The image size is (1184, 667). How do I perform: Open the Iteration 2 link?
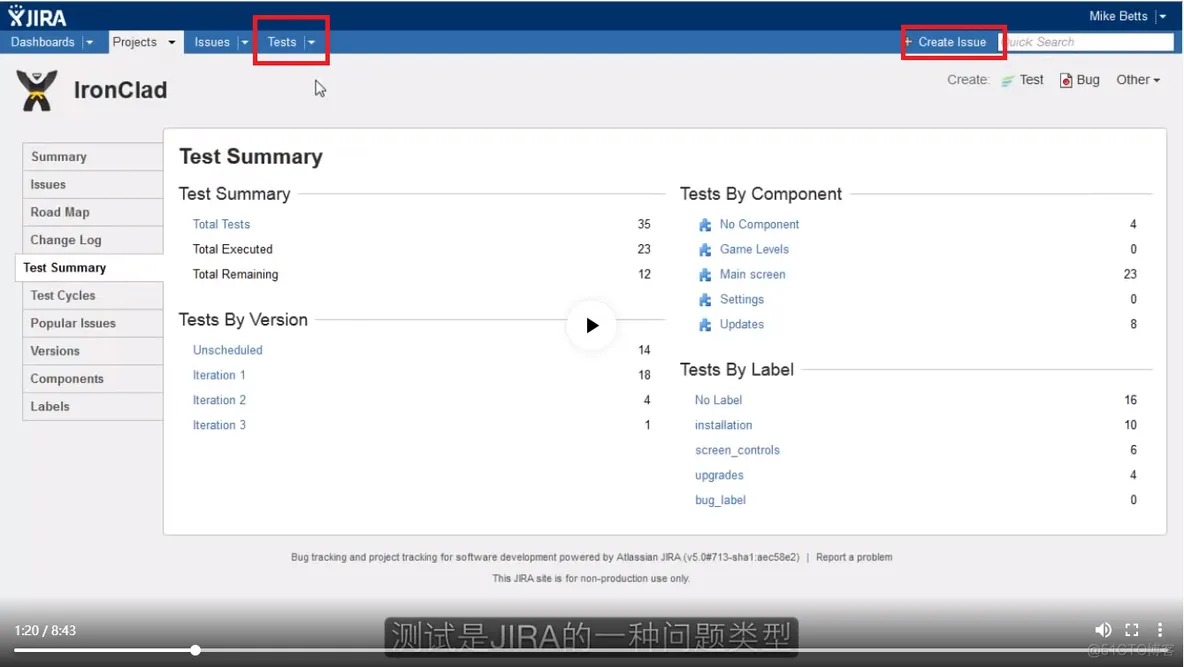coord(219,400)
